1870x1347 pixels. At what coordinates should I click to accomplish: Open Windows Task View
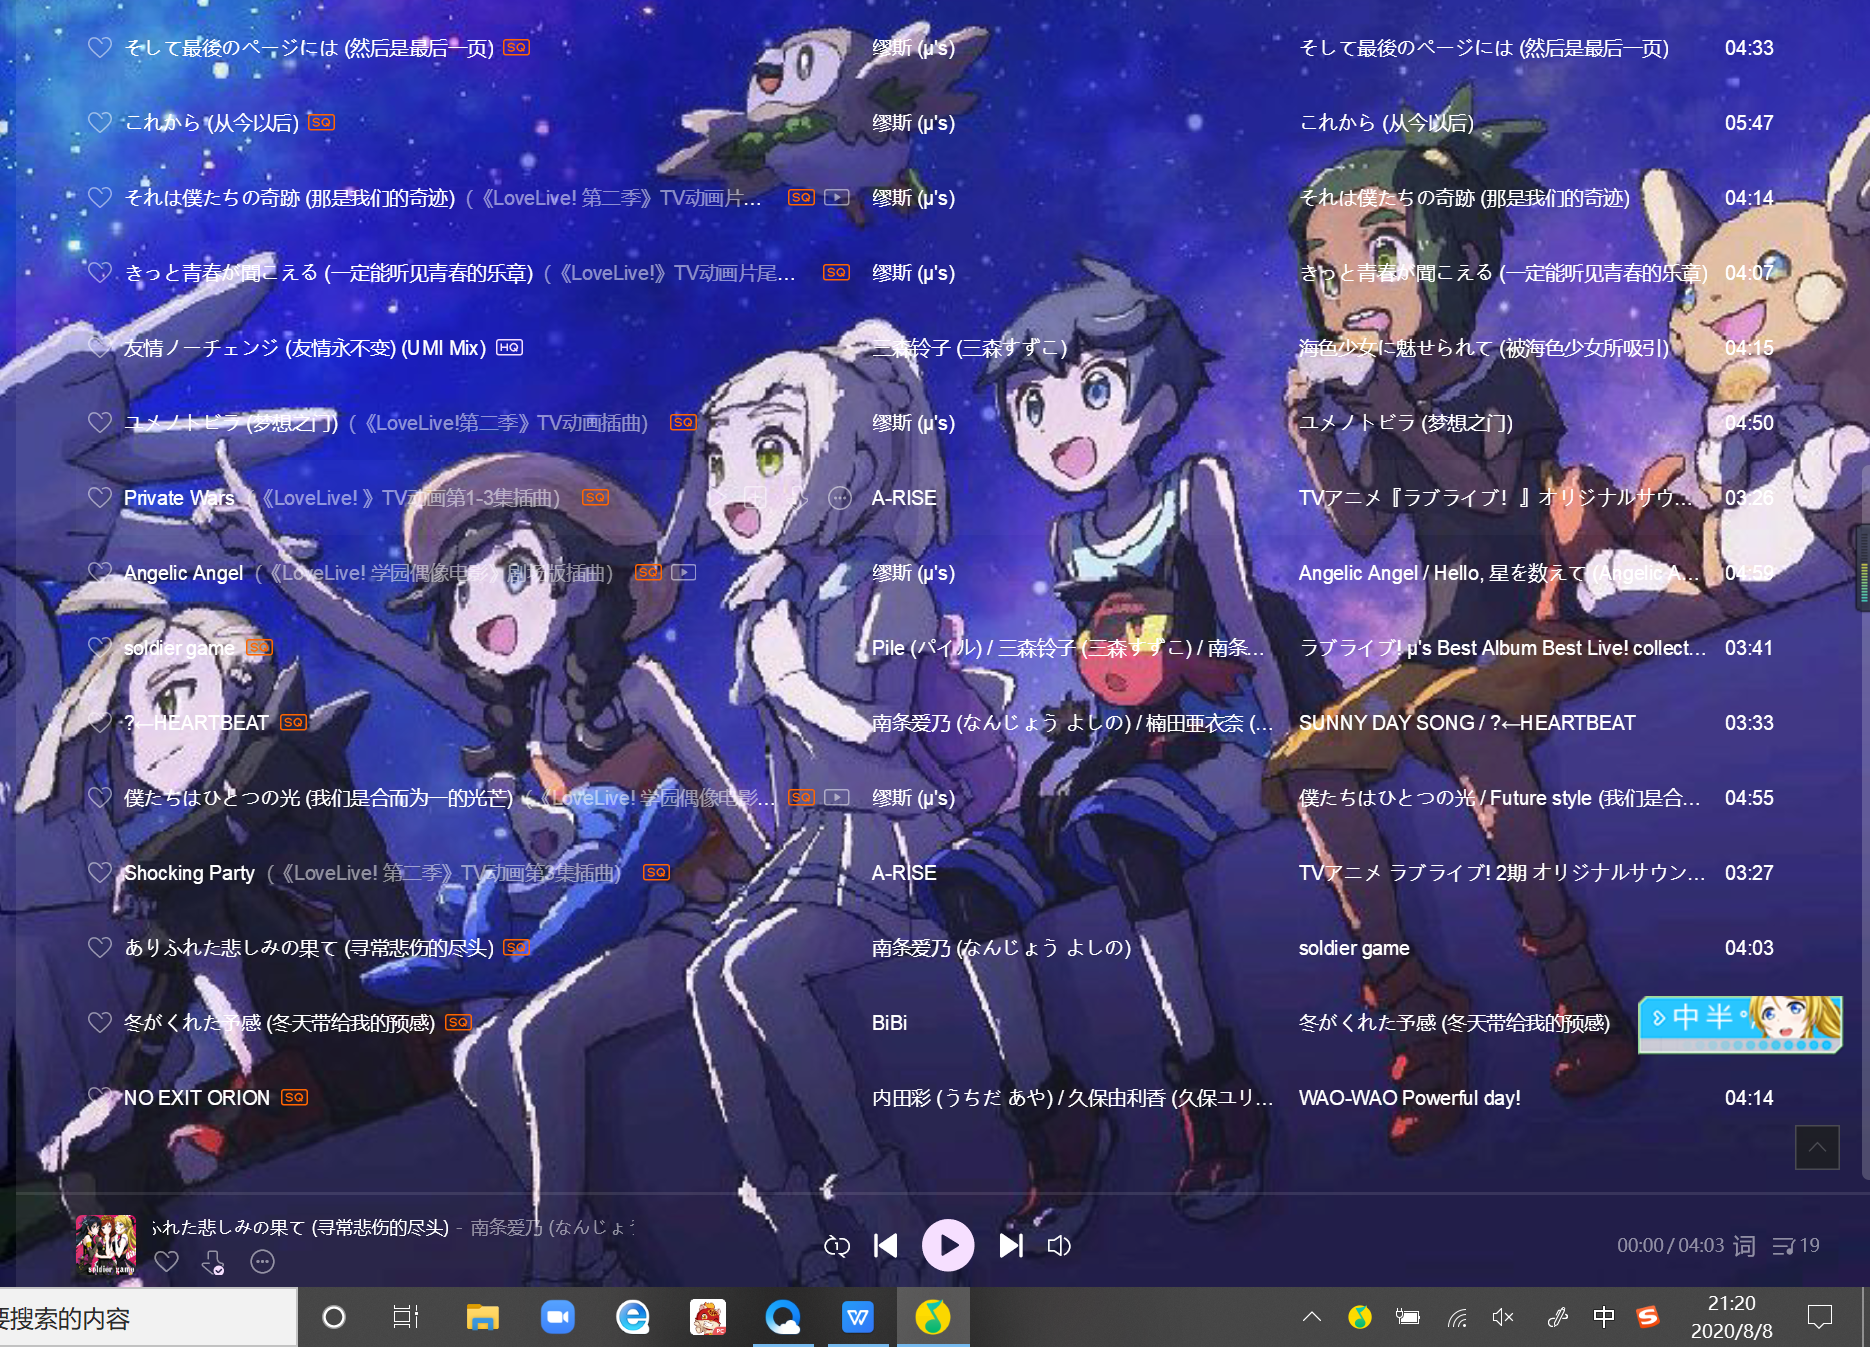click(406, 1317)
